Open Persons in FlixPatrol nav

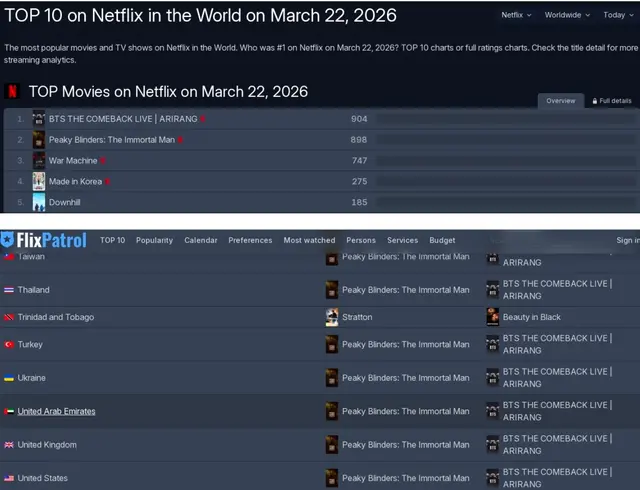tap(361, 241)
